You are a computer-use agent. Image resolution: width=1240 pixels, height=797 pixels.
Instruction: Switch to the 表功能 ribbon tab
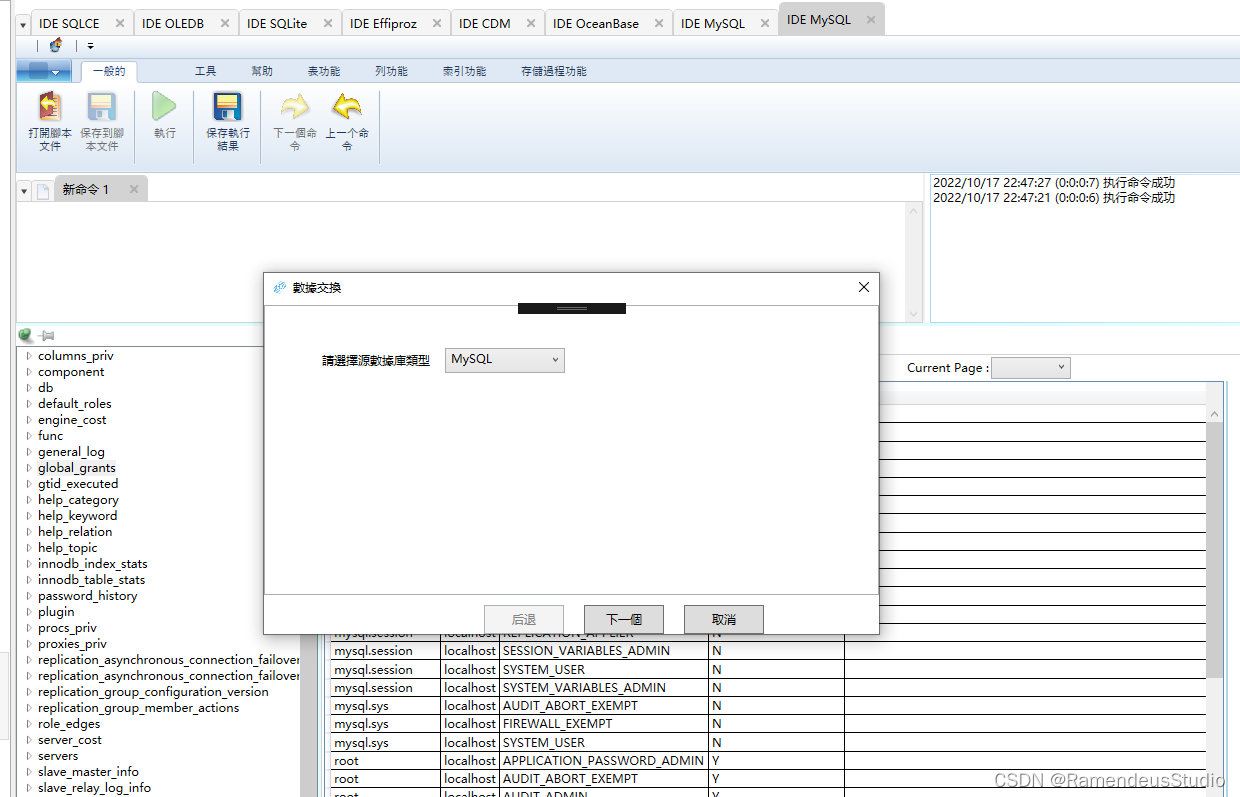pyautogui.click(x=324, y=71)
